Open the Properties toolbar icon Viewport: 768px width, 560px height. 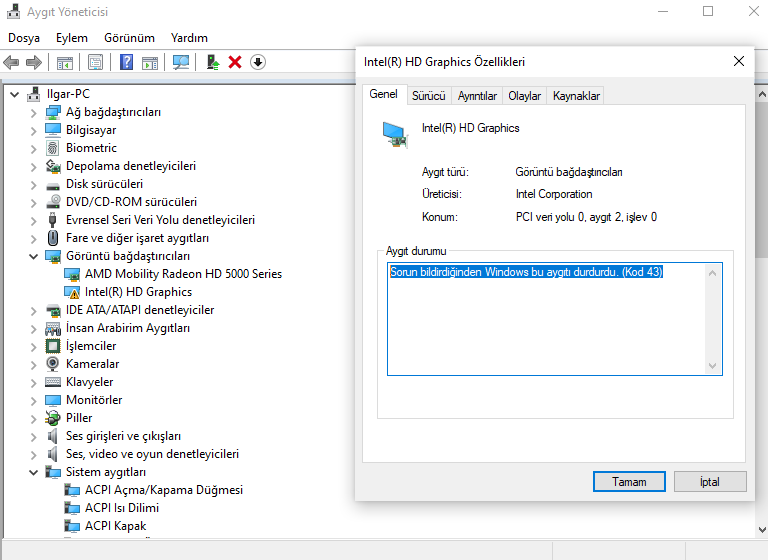click(x=96, y=62)
